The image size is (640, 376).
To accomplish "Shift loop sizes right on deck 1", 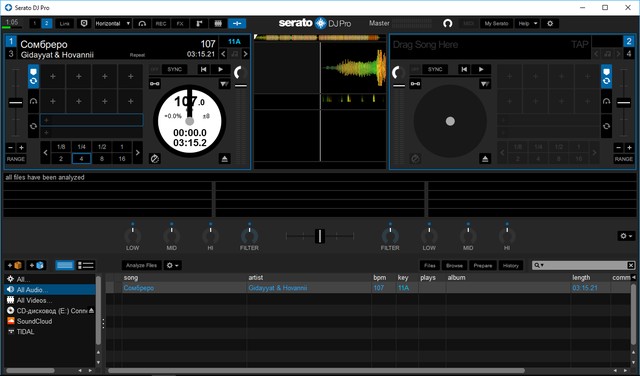I will (138, 153).
